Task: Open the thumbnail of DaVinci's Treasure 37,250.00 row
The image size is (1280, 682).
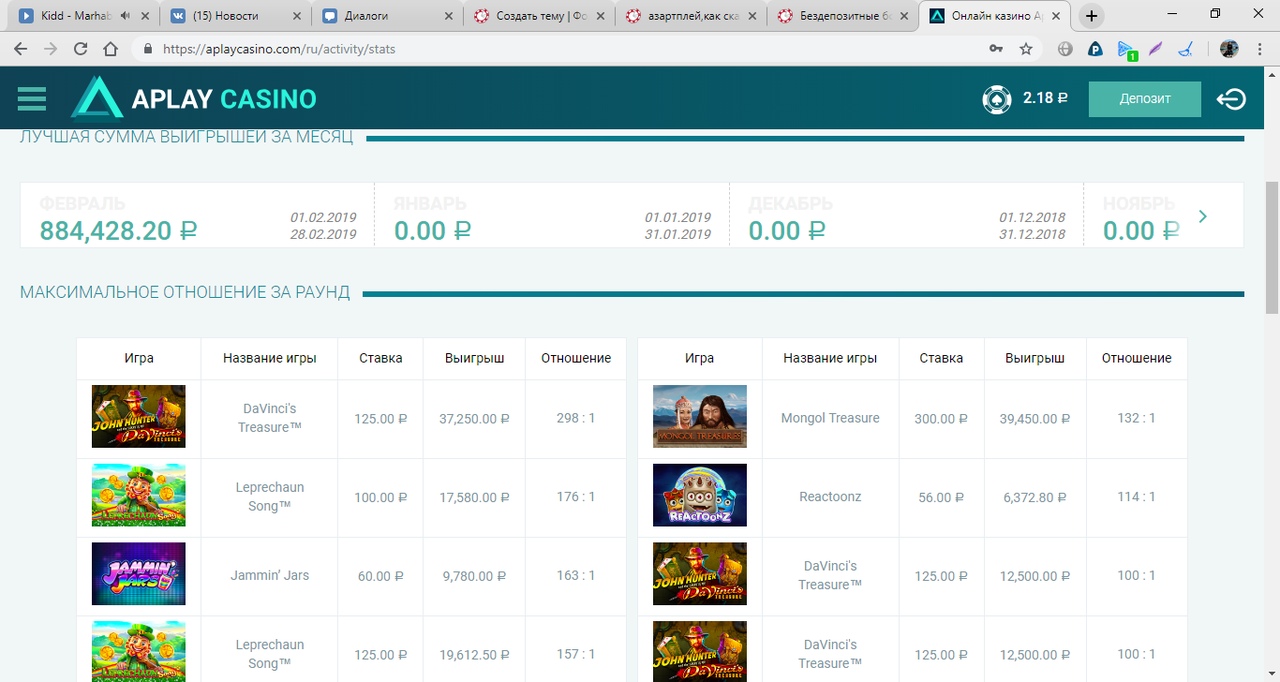Action: 138,416
